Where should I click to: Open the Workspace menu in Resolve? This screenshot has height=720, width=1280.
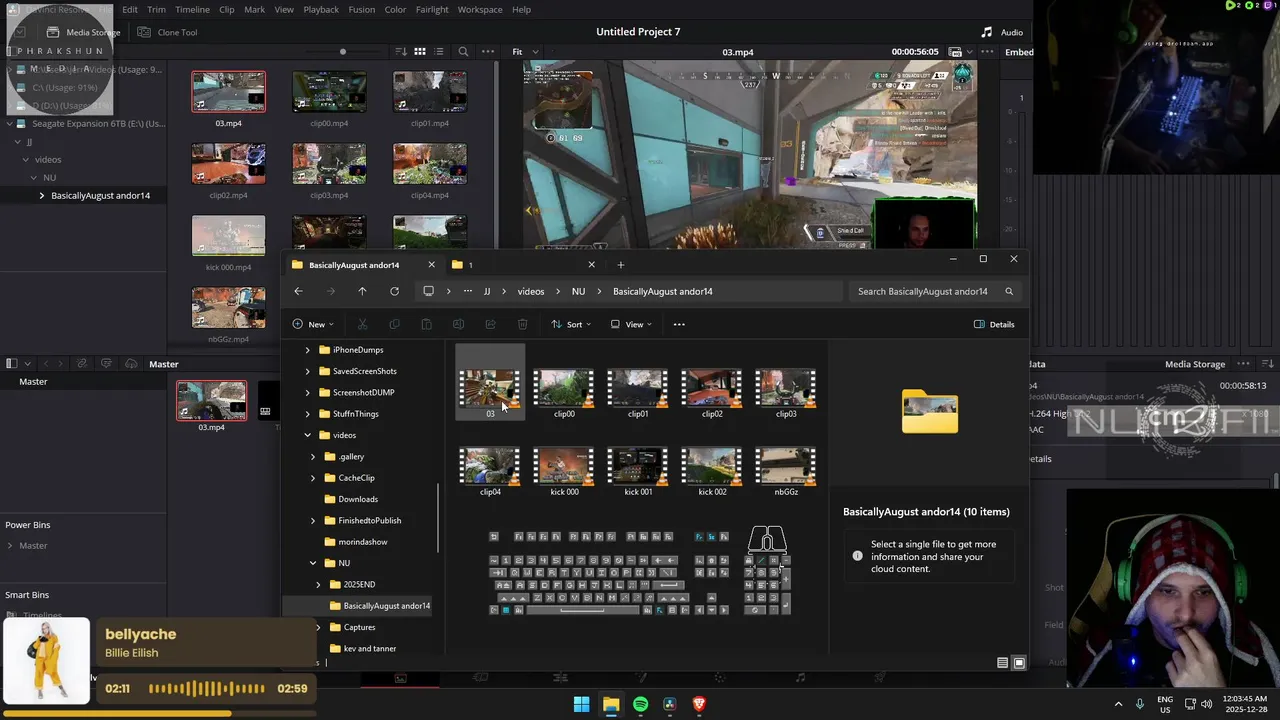[480, 9]
